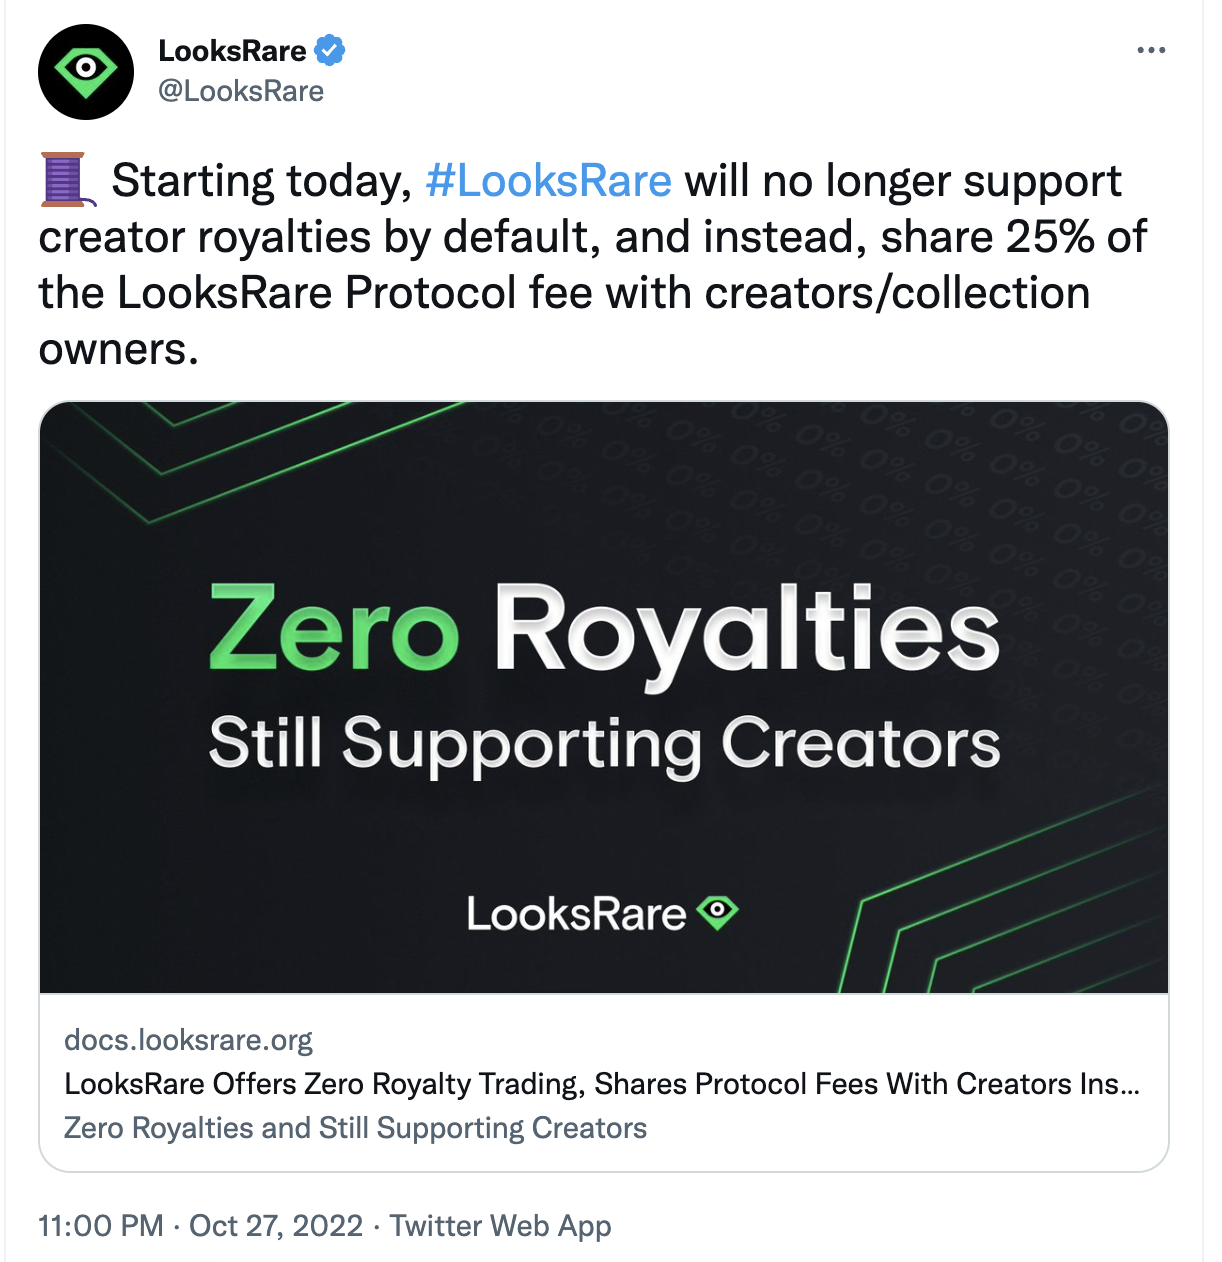Click the Twitter Web App source label
The height and width of the screenshot is (1262, 1222).
click(500, 1226)
